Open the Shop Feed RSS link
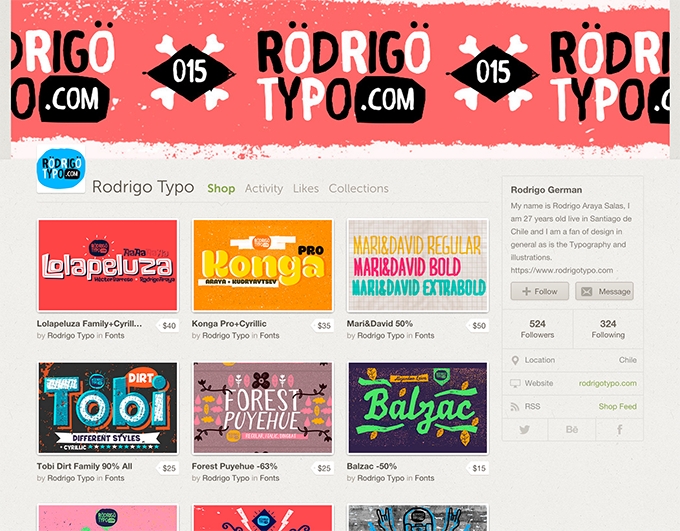680x531 pixels. click(x=618, y=406)
